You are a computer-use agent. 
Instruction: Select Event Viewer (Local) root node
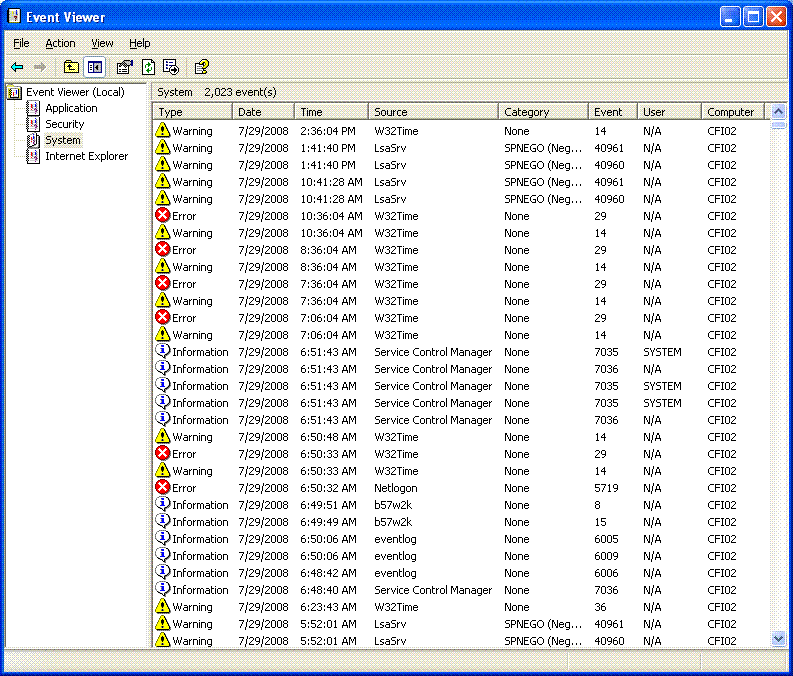75,92
